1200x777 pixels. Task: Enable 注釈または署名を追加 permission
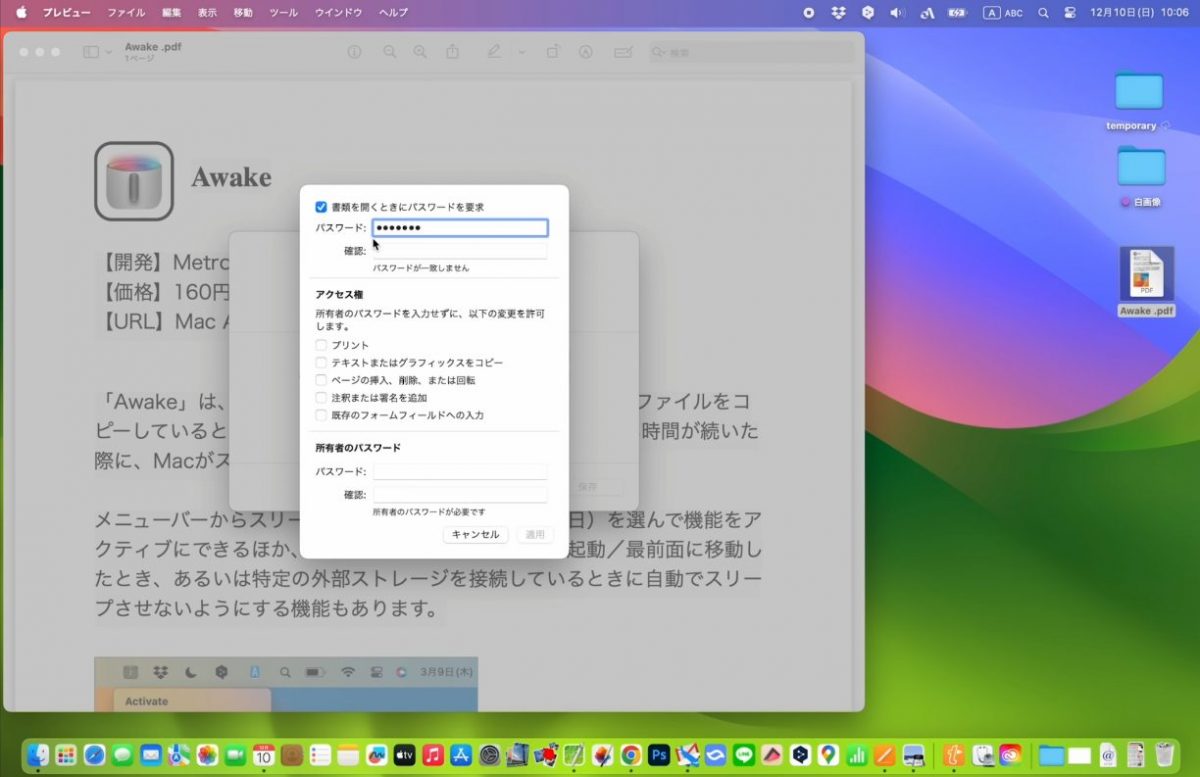click(321, 397)
